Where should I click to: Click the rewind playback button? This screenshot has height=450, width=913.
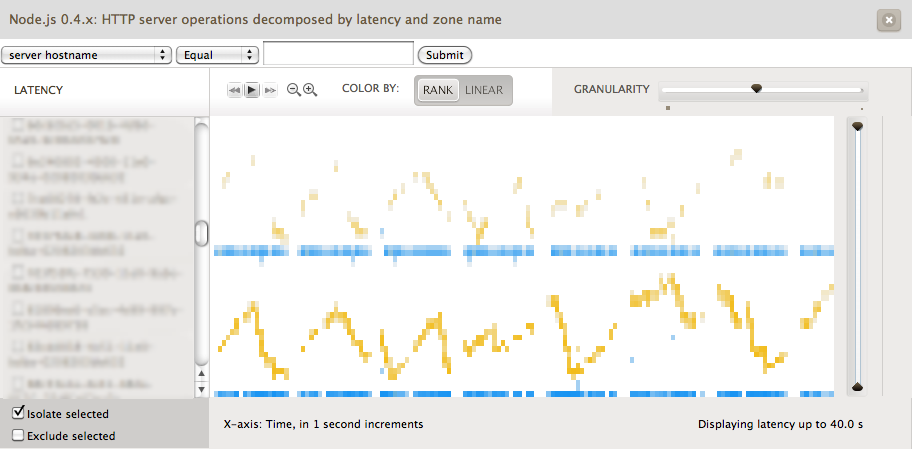(x=234, y=90)
